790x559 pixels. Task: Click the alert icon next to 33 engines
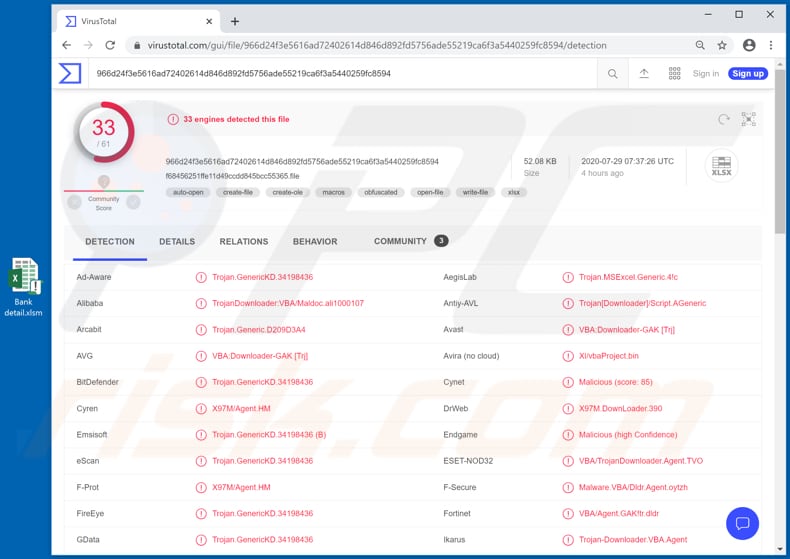pyautogui.click(x=173, y=119)
